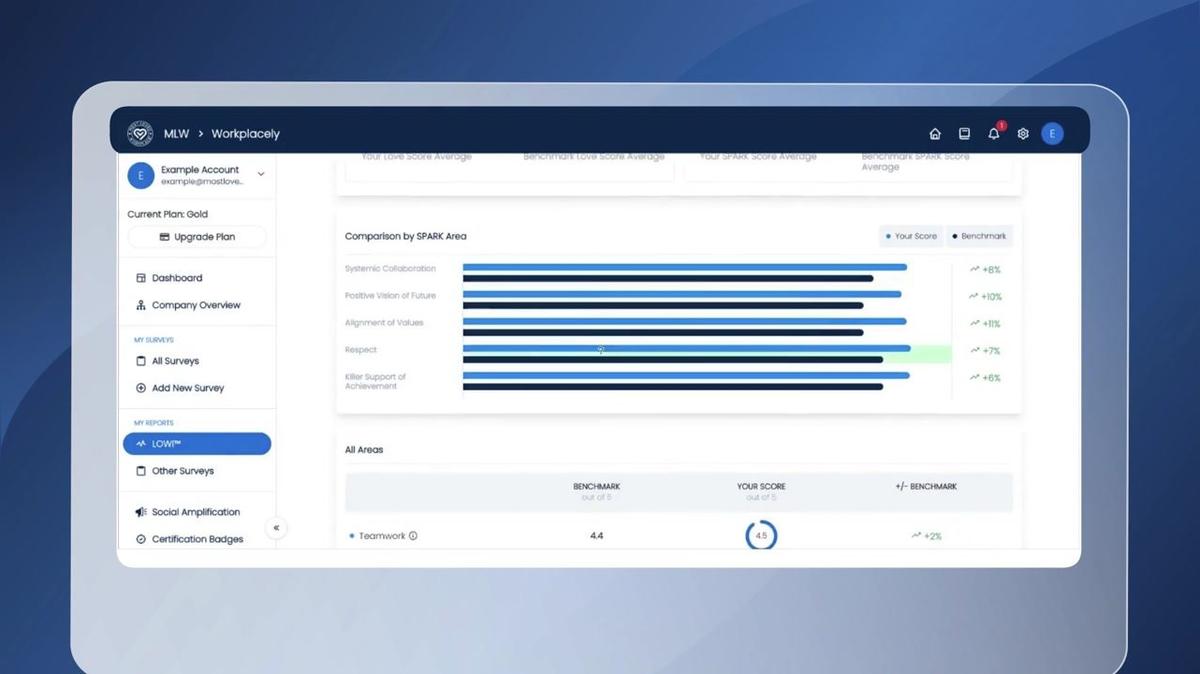Open Social Amplification in sidebar
The width and height of the screenshot is (1200, 674).
click(x=195, y=512)
